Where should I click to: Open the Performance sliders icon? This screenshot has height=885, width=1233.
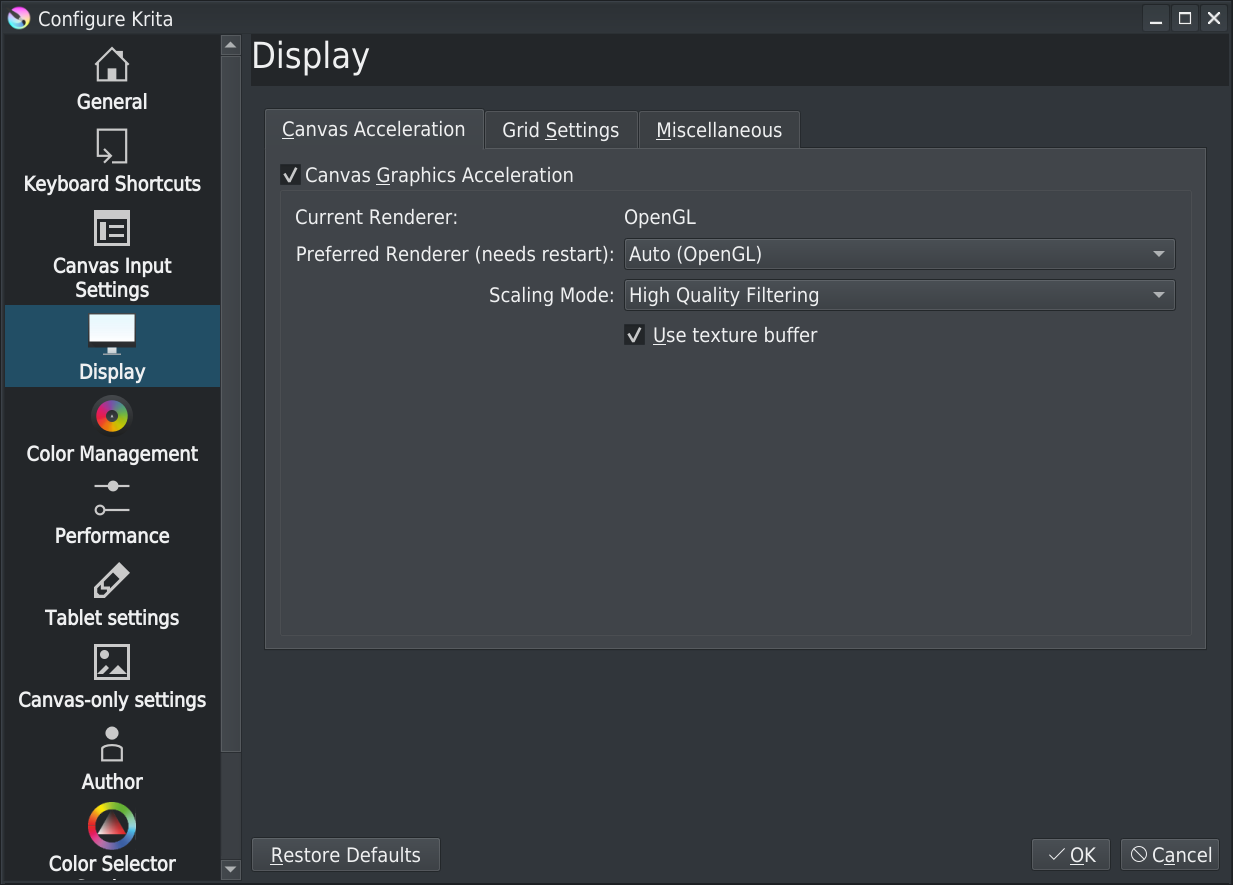[x=112, y=497]
